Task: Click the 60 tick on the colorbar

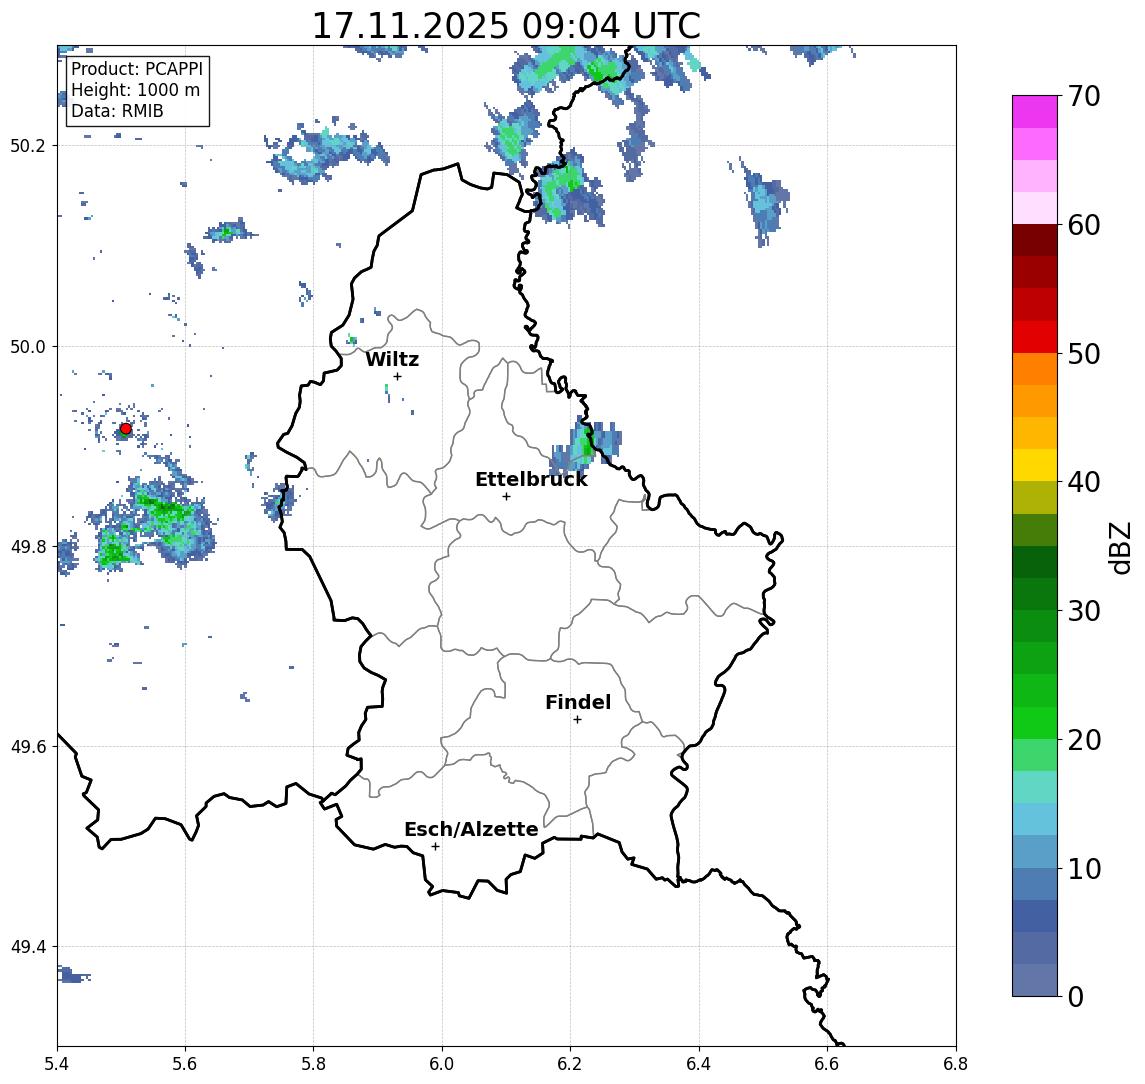Action: pyautogui.click(x=1084, y=226)
